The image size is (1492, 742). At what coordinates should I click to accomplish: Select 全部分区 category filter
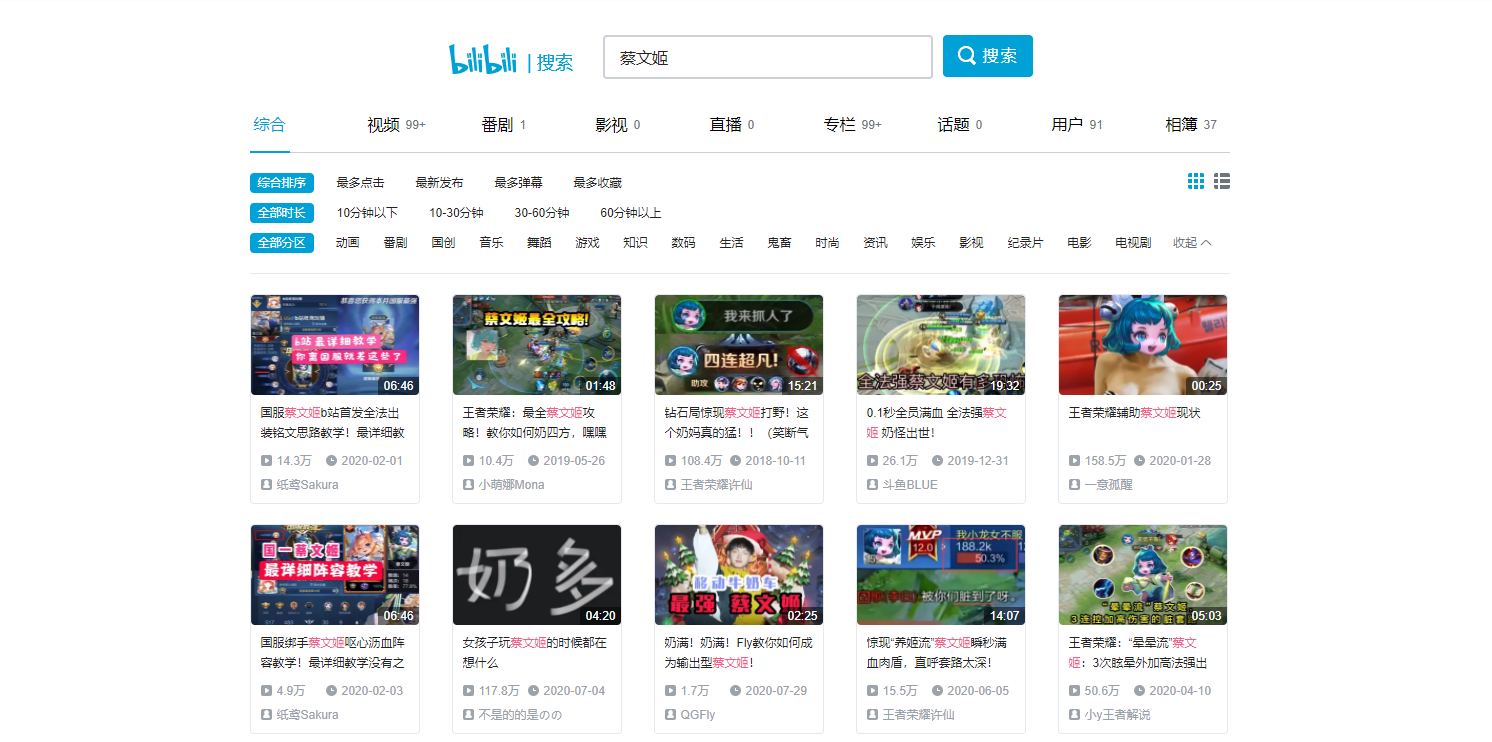(x=282, y=243)
